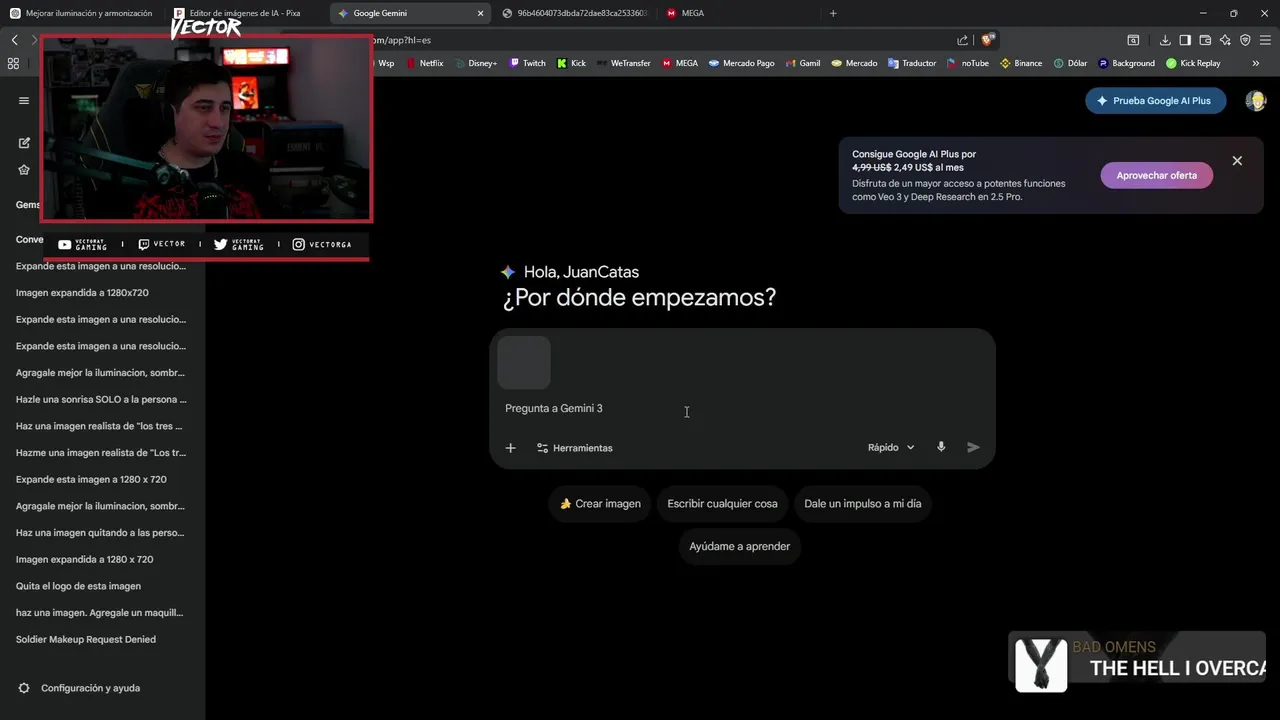The image size is (1280, 720).
Task: Open the Gemini sidebar hamburger menu
Action: click(24, 101)
